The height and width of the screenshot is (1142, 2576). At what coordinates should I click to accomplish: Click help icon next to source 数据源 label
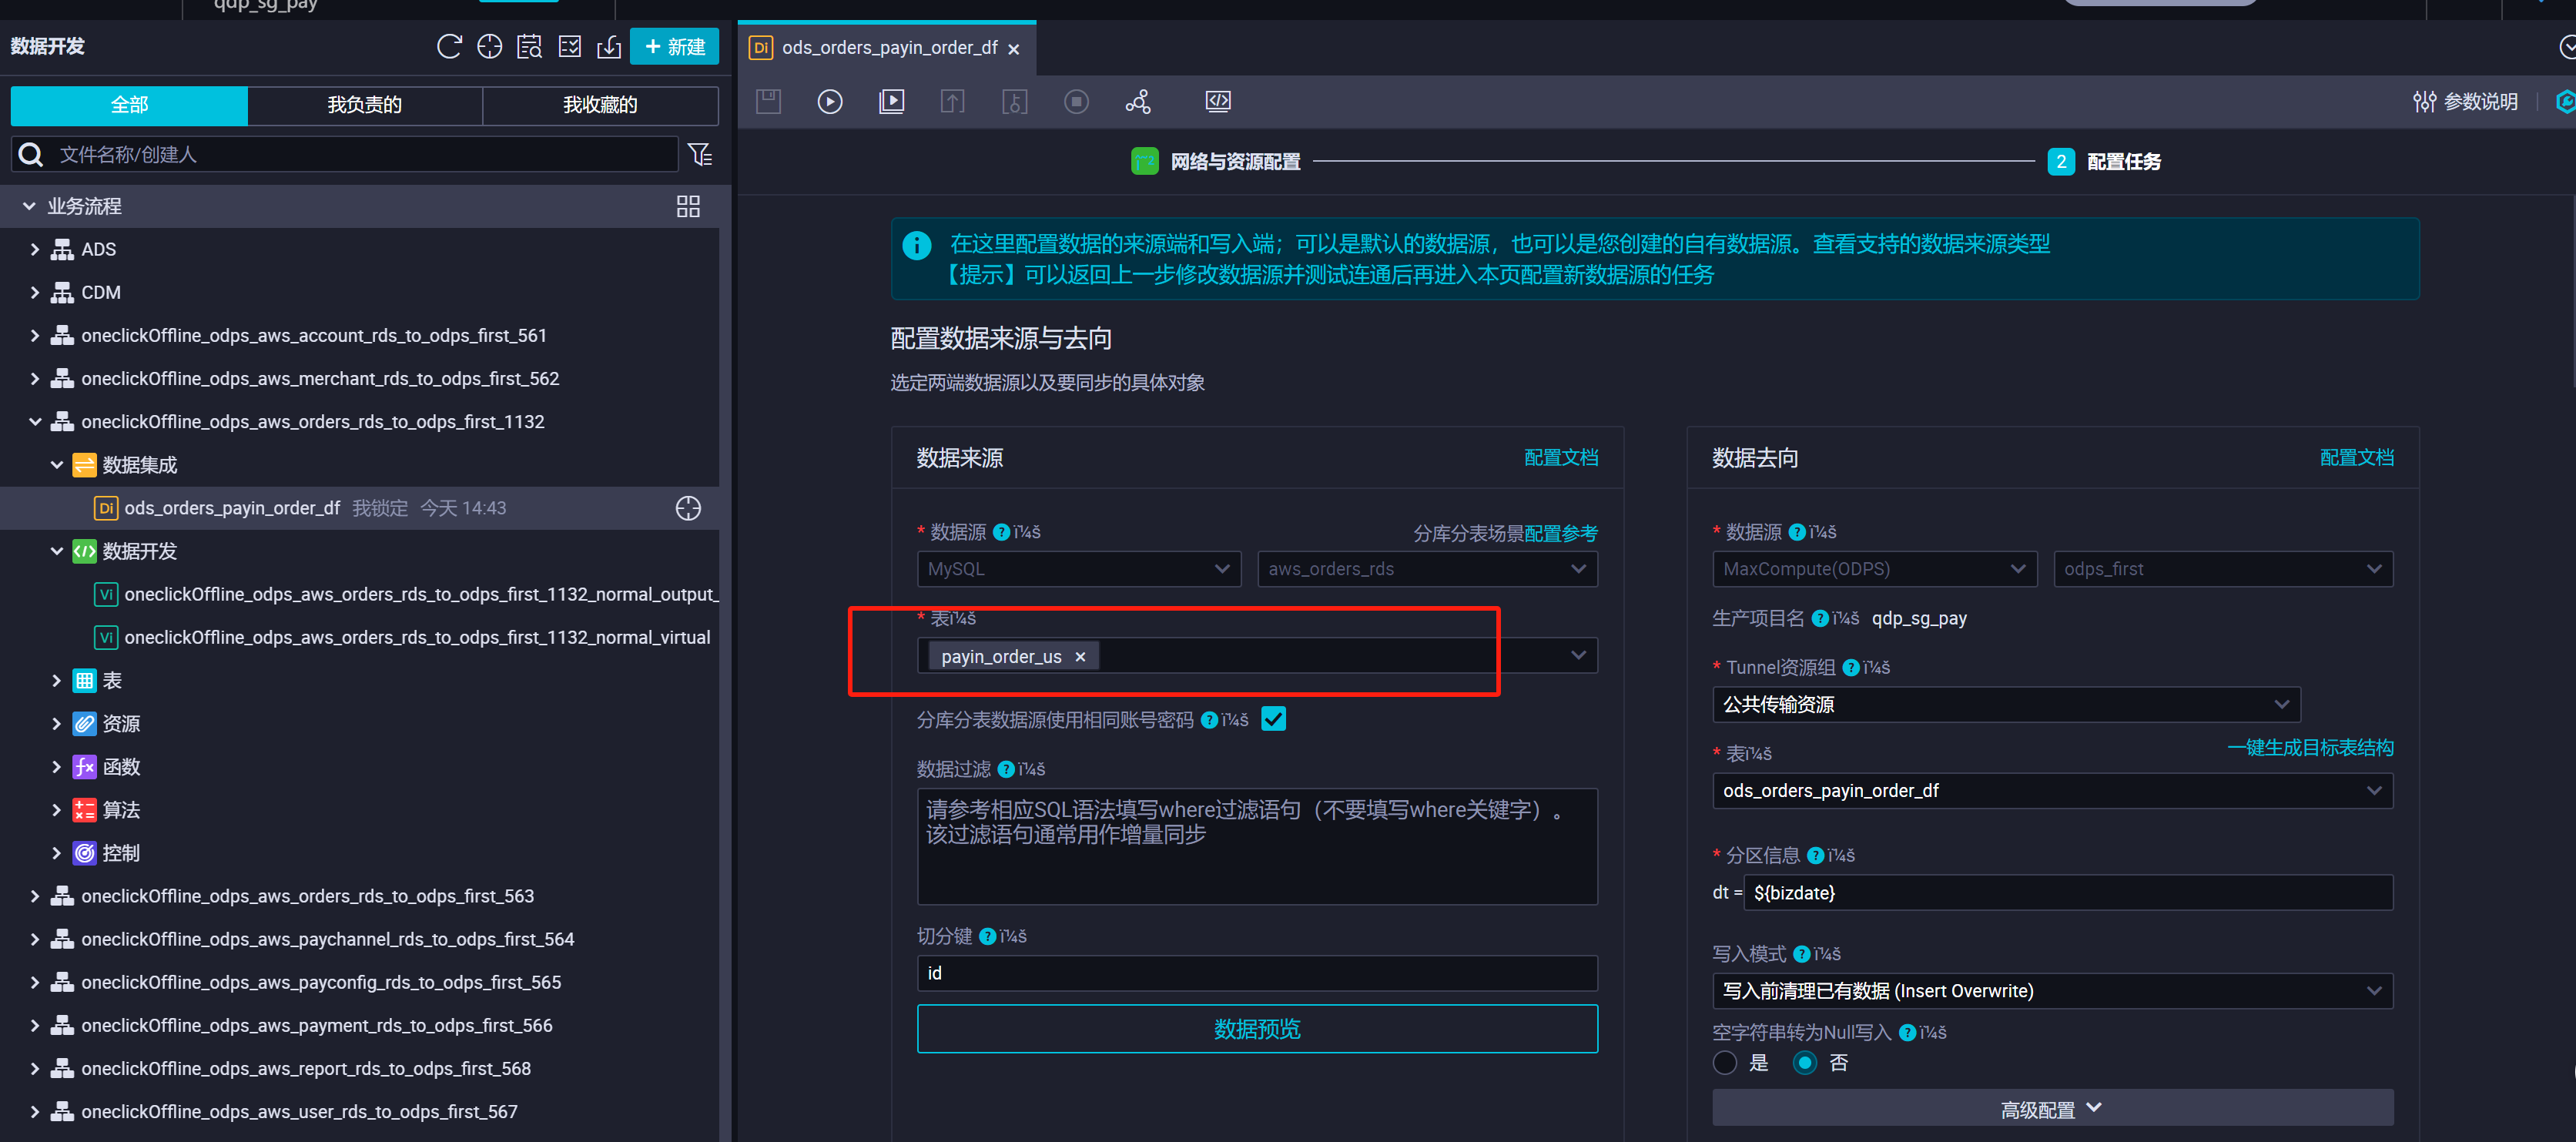point(1001,532)
